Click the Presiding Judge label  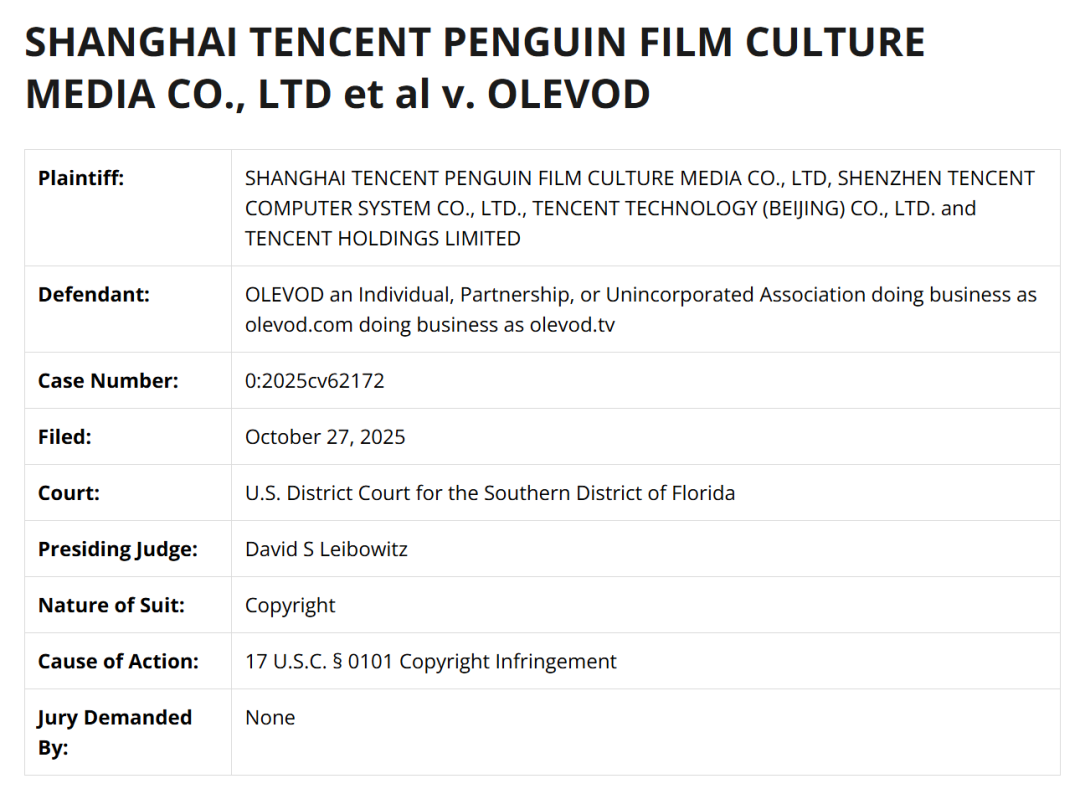pyautogui.click(x=118, y=549)
